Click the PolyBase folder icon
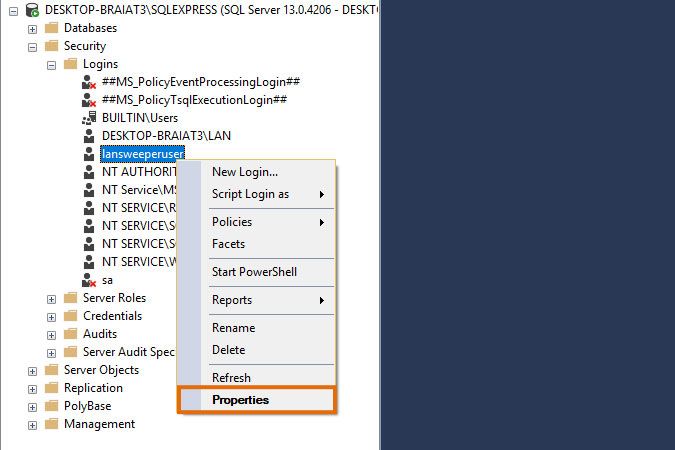Screen dimensions: 675x450 (51, 406)
